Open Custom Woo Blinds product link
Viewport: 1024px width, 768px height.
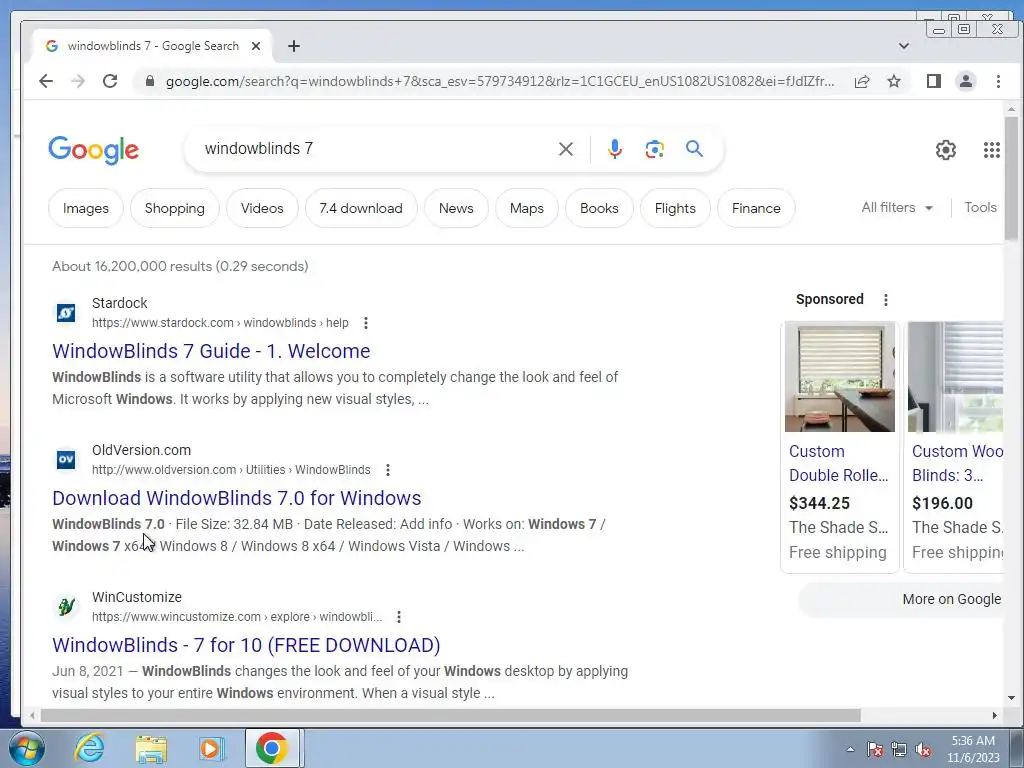[x=957, y=463]
